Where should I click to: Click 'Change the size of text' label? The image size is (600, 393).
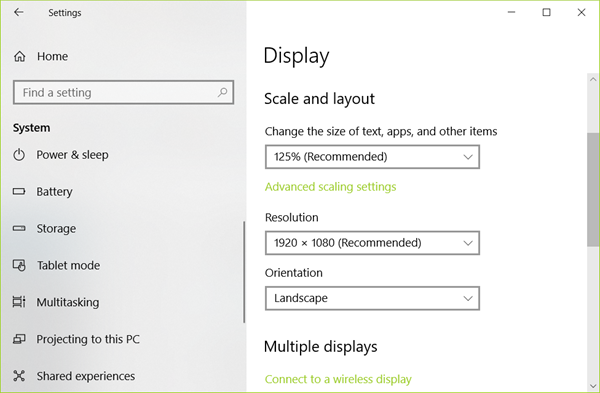point(381,132)
